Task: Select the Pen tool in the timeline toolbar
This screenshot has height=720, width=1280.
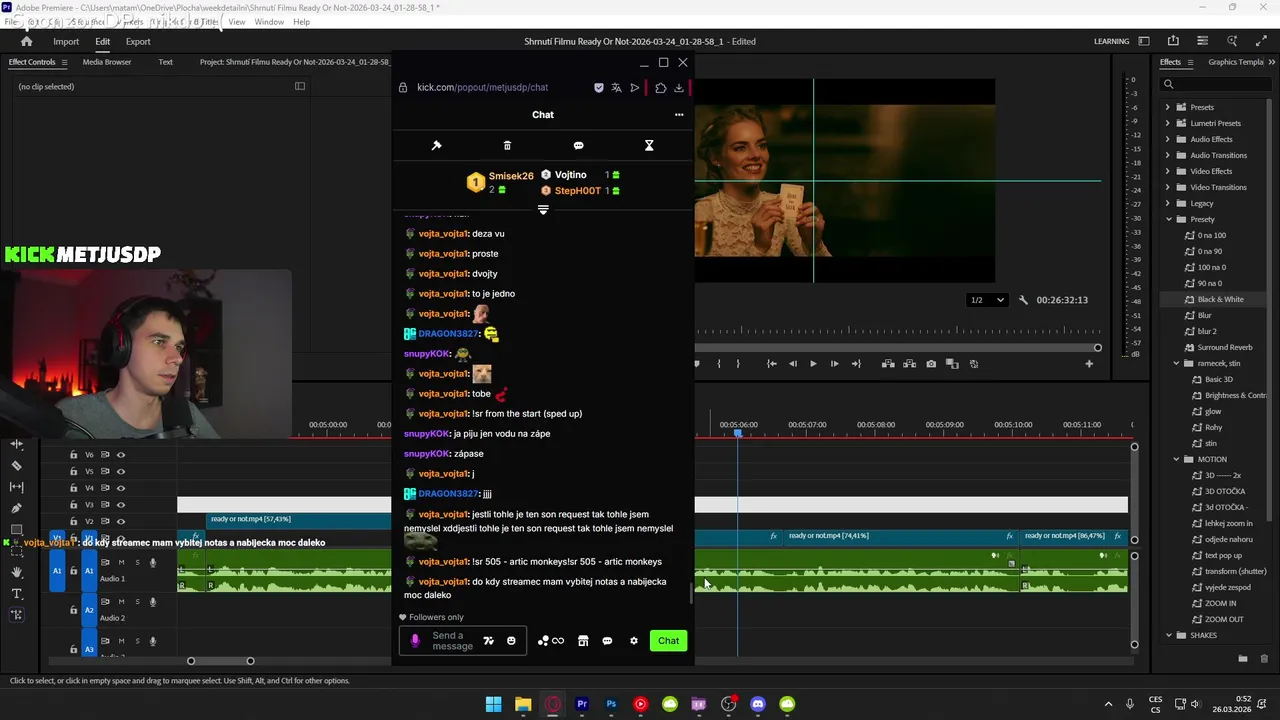Action: (16, 508)
